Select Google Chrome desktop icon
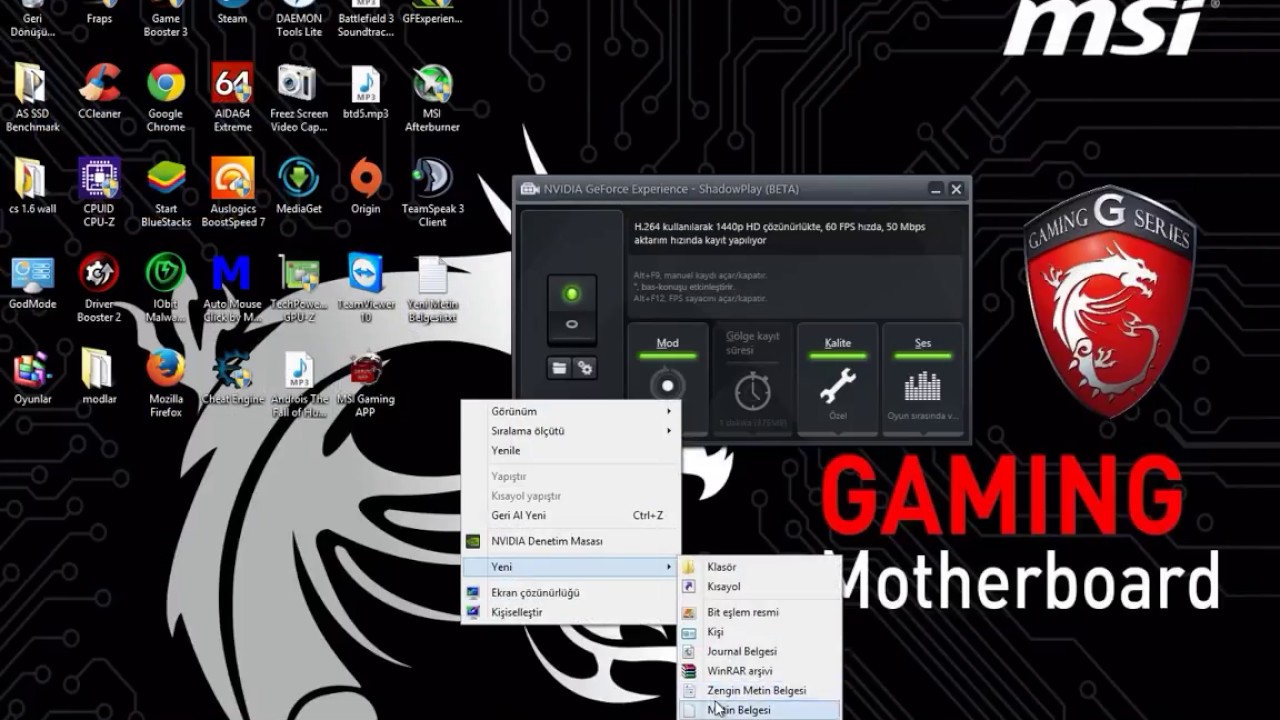Screen dimensions: 1280x720 pos(166,98)
